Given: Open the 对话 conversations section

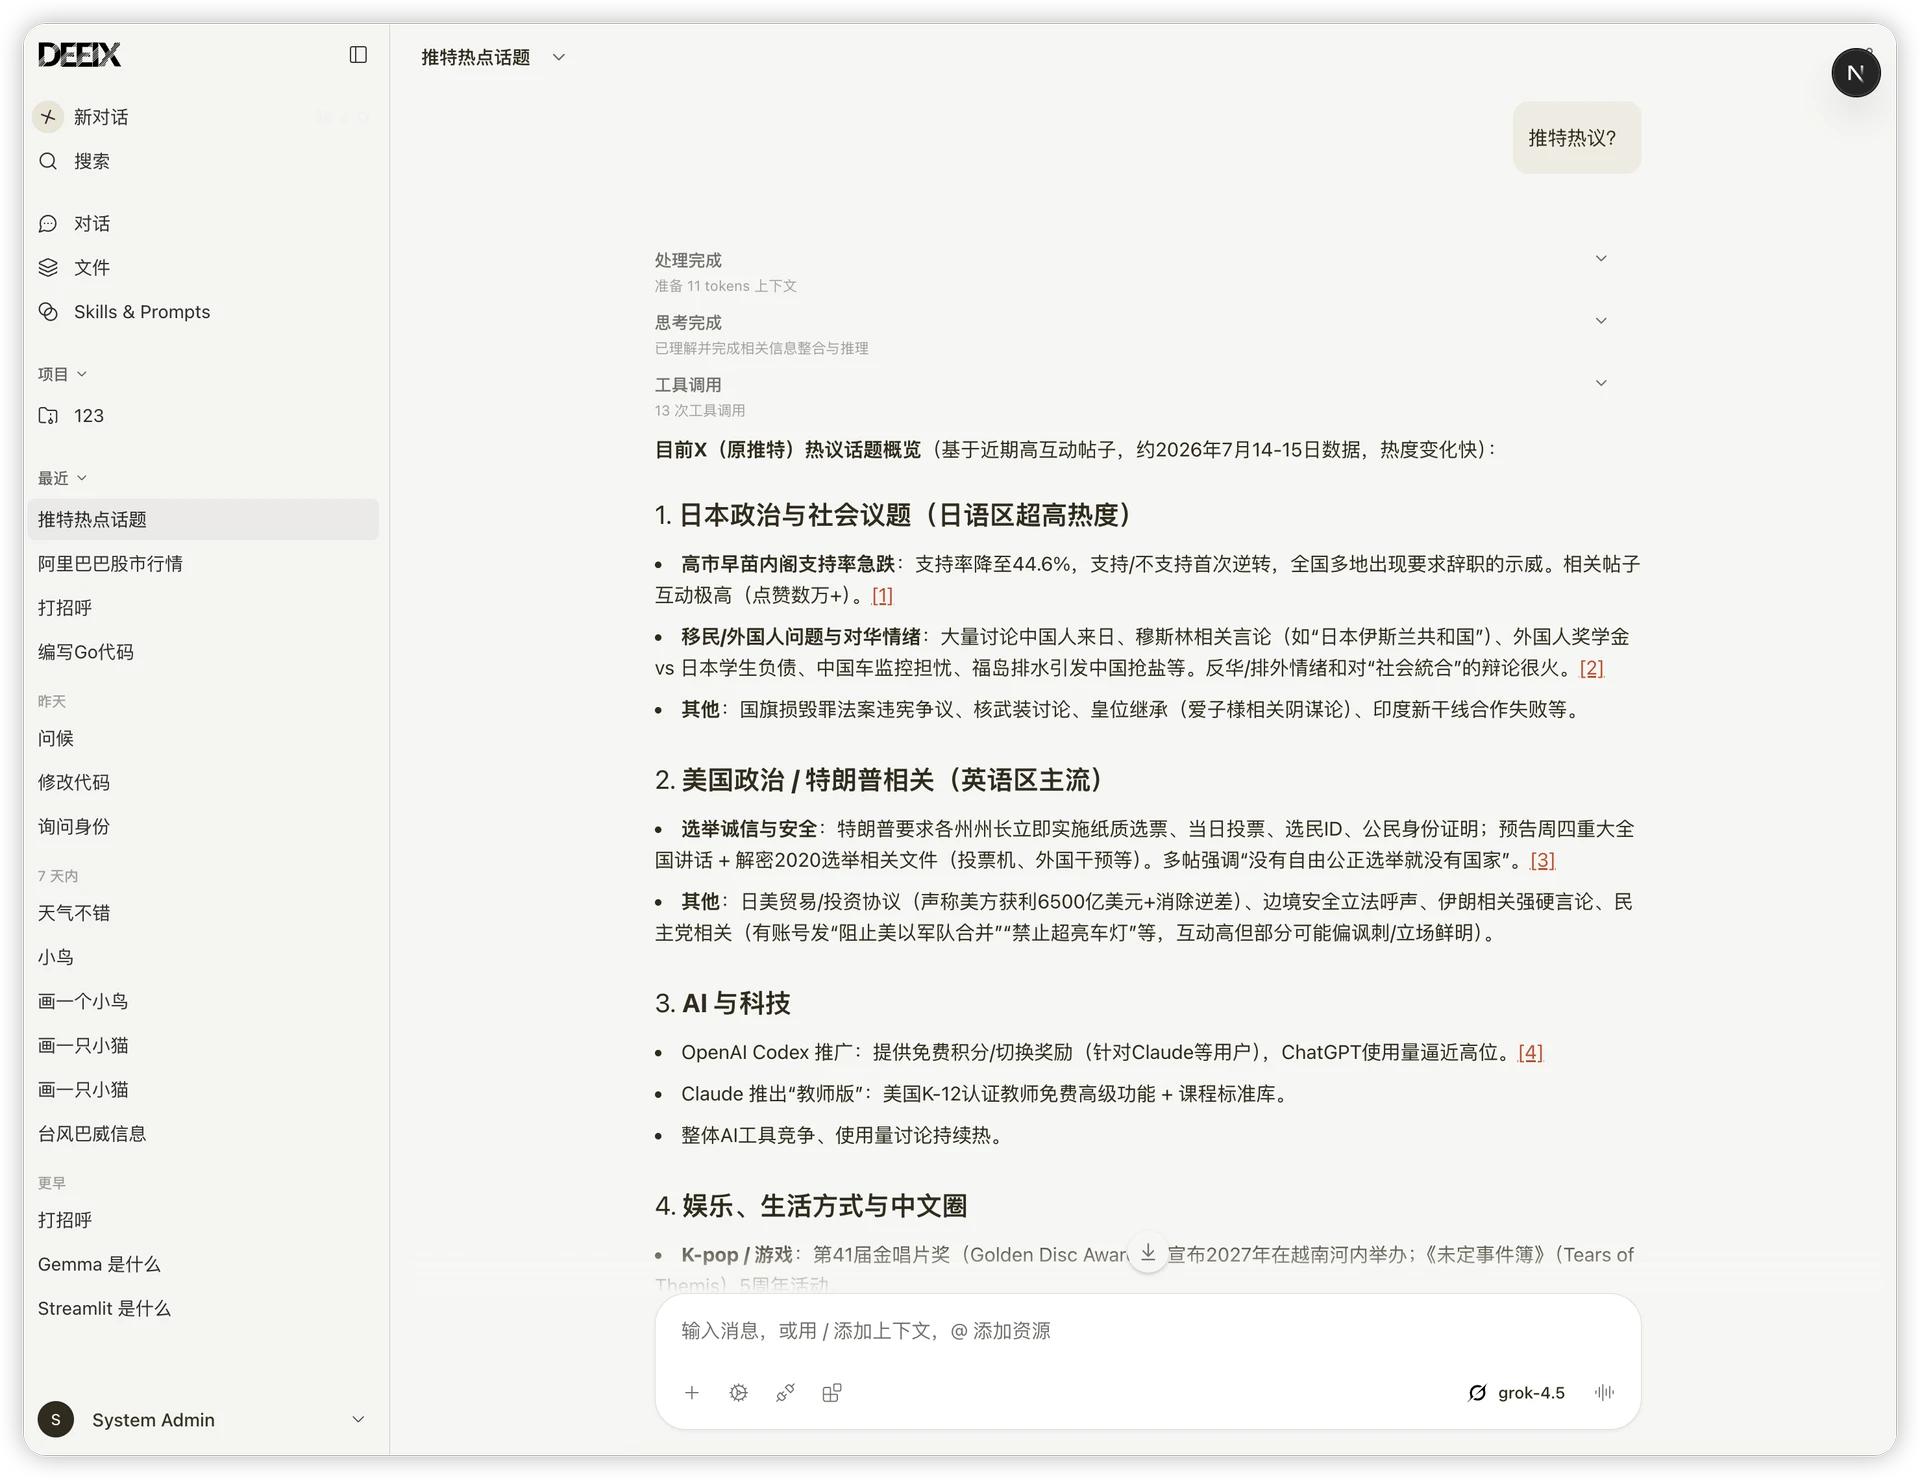Looking at the screenshot, I should pos(203,223).
